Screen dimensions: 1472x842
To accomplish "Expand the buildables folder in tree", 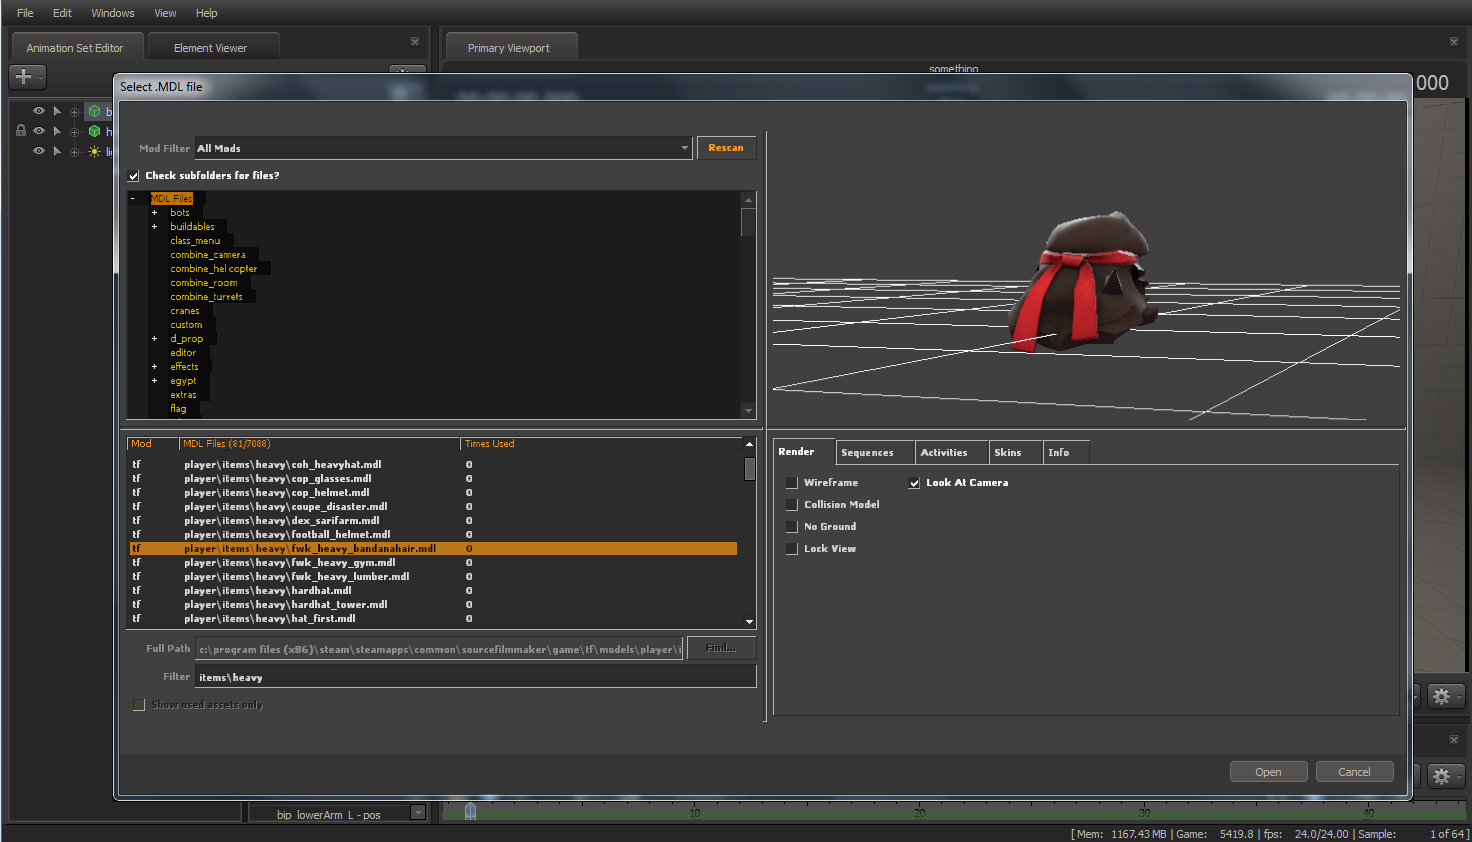I will pyautogui.click(x=154, y=227).
